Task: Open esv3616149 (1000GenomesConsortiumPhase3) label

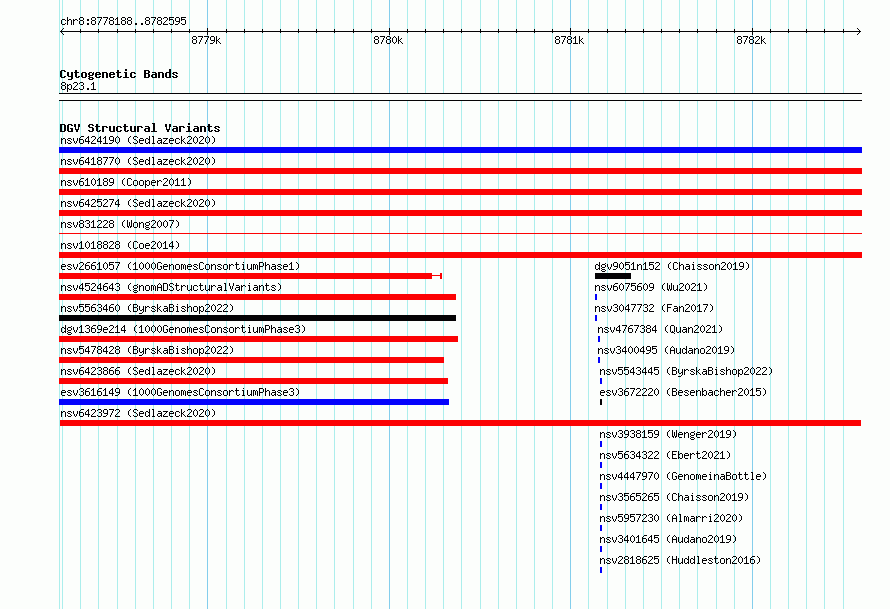Action: 180,392
